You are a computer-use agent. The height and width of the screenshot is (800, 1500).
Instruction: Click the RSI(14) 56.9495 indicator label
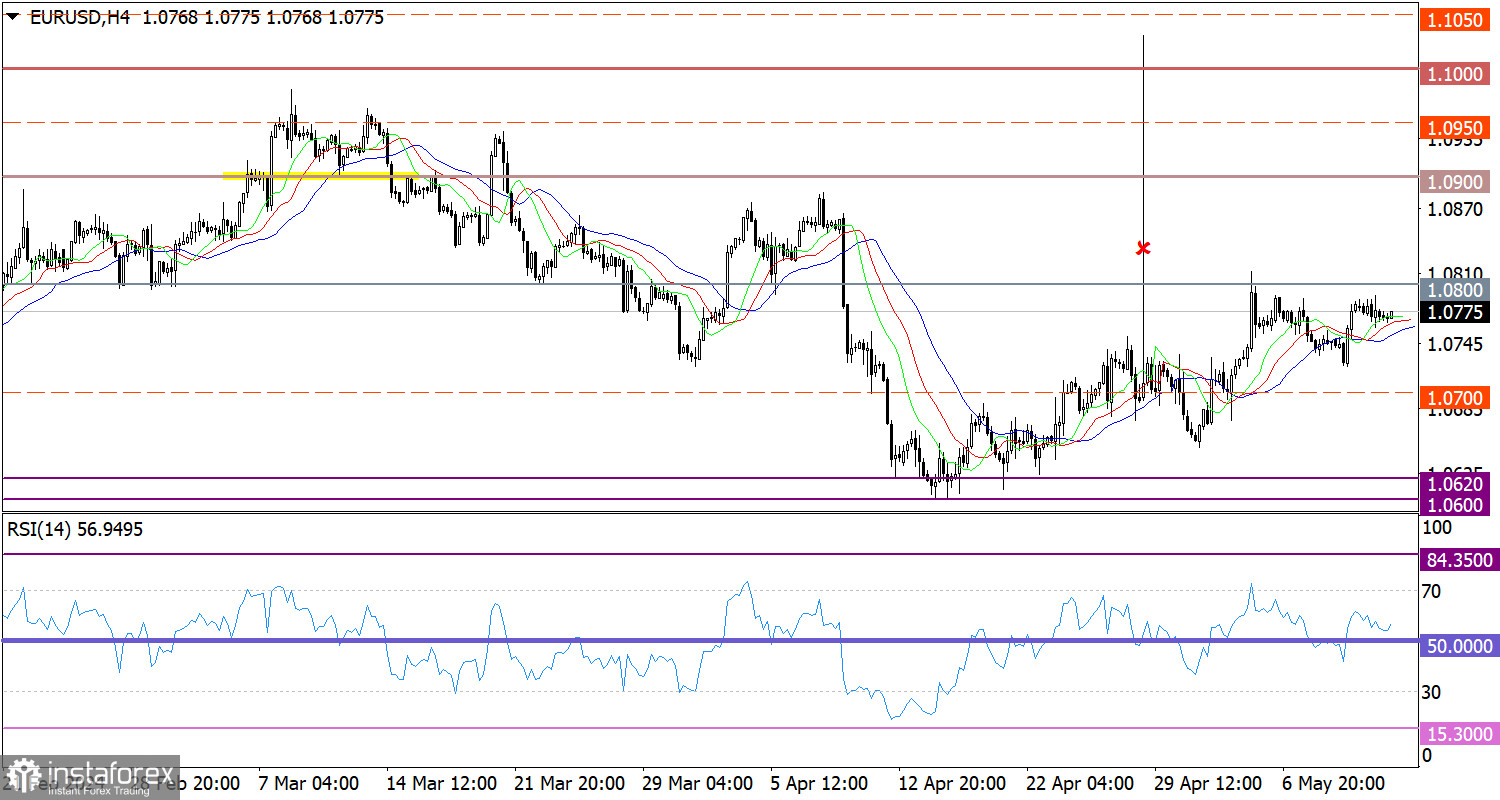point(75,530)
